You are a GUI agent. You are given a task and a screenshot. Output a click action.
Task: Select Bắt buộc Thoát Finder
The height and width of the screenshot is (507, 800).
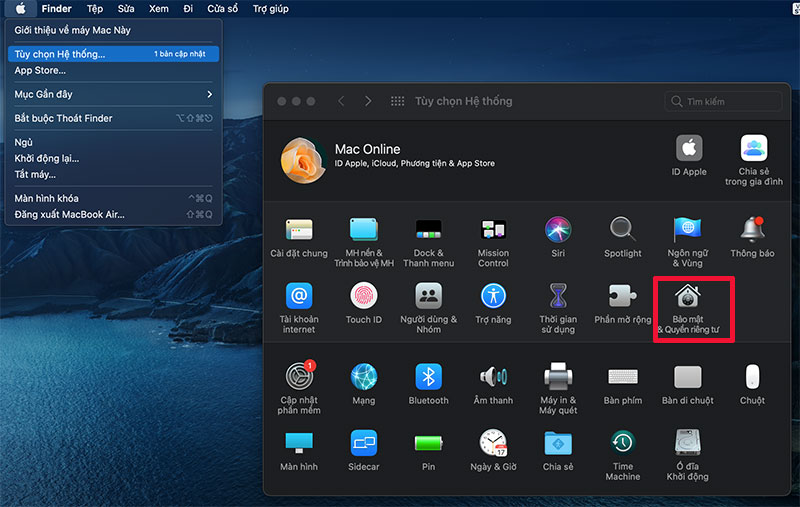click(113, 118)
